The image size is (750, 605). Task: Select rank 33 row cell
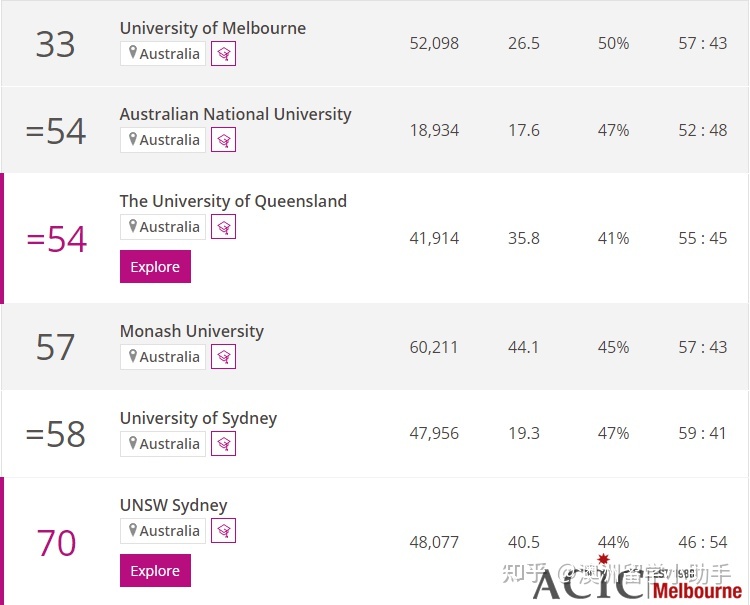[x=55, y=44]
